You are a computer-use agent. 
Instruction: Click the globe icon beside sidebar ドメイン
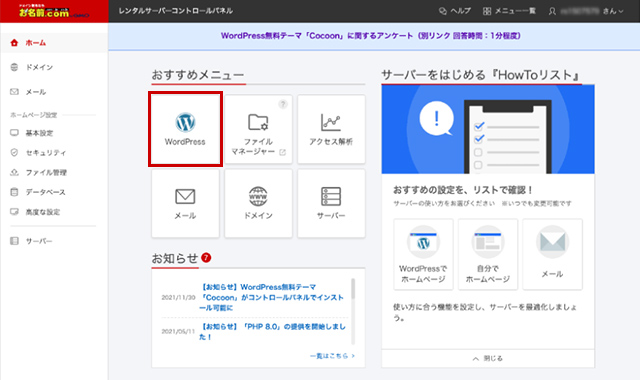(x=14, y=67)
